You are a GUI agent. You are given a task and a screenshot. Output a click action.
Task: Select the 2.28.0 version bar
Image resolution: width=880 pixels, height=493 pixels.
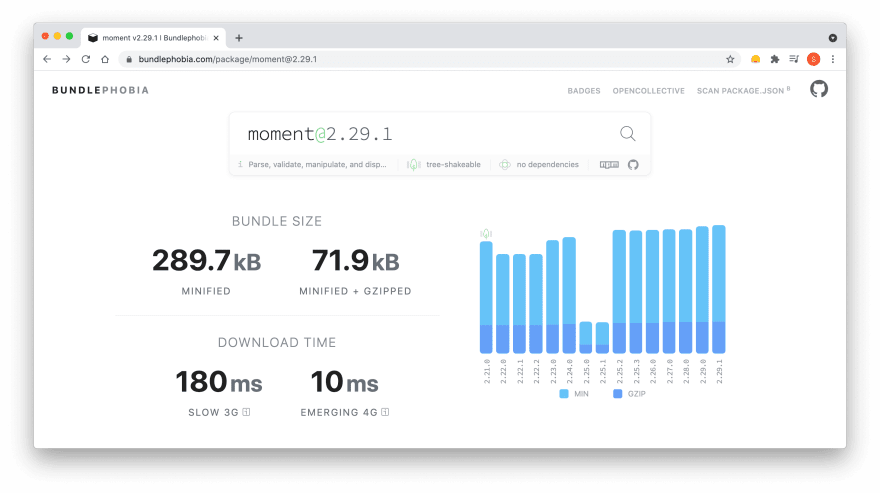click(685, 291)
